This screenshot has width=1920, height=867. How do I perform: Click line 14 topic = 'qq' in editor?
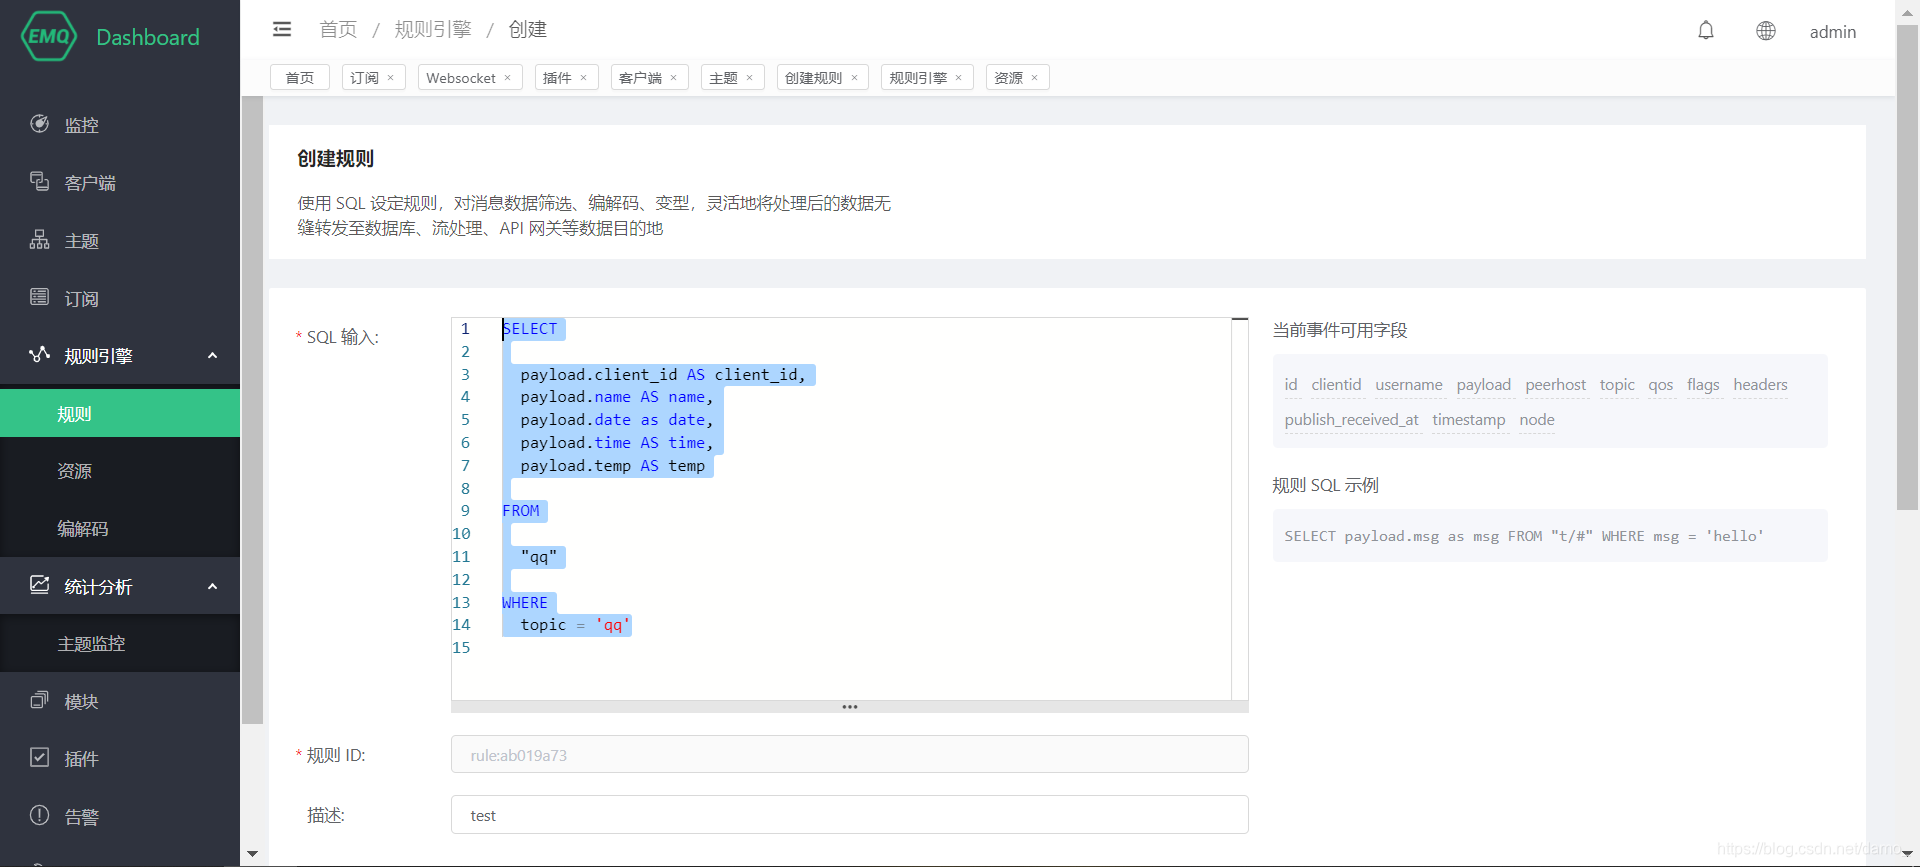(575, 625)
